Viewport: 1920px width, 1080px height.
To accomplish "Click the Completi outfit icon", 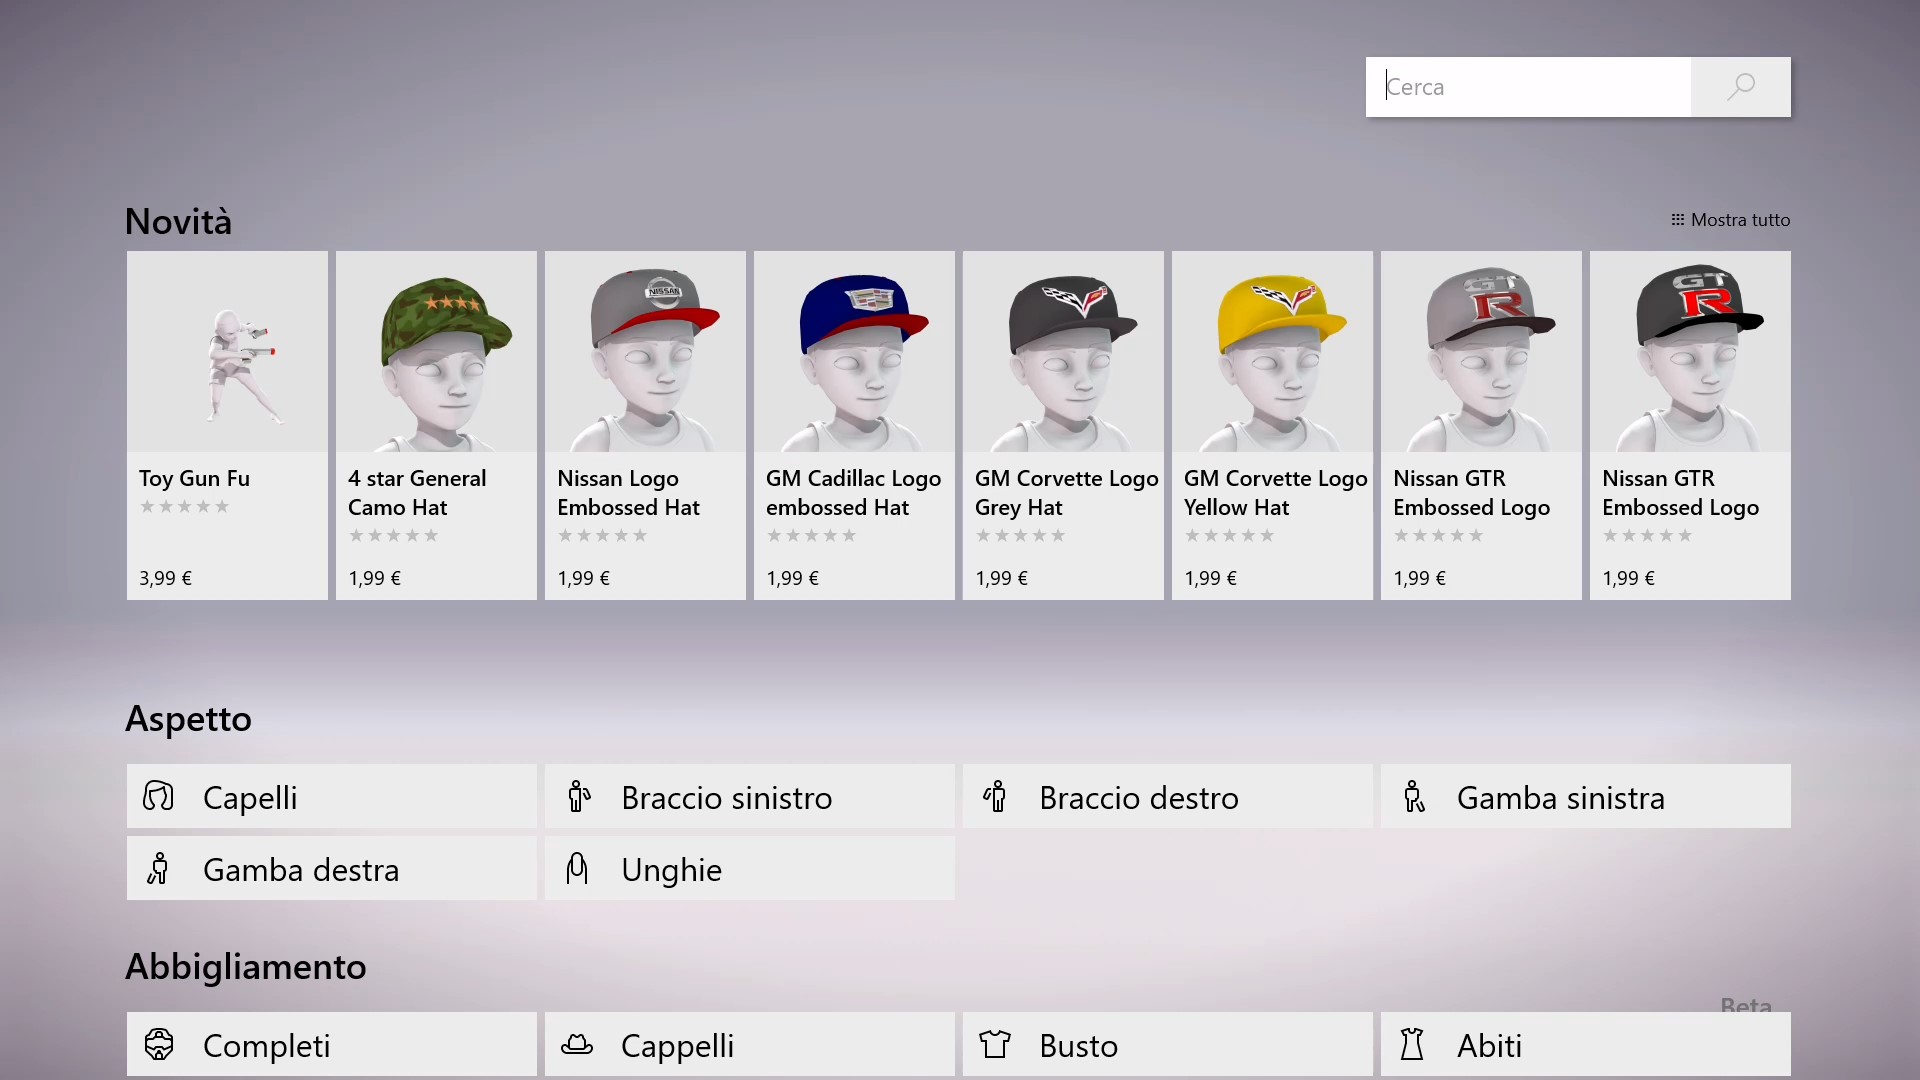I will (x=159, y=1044).
